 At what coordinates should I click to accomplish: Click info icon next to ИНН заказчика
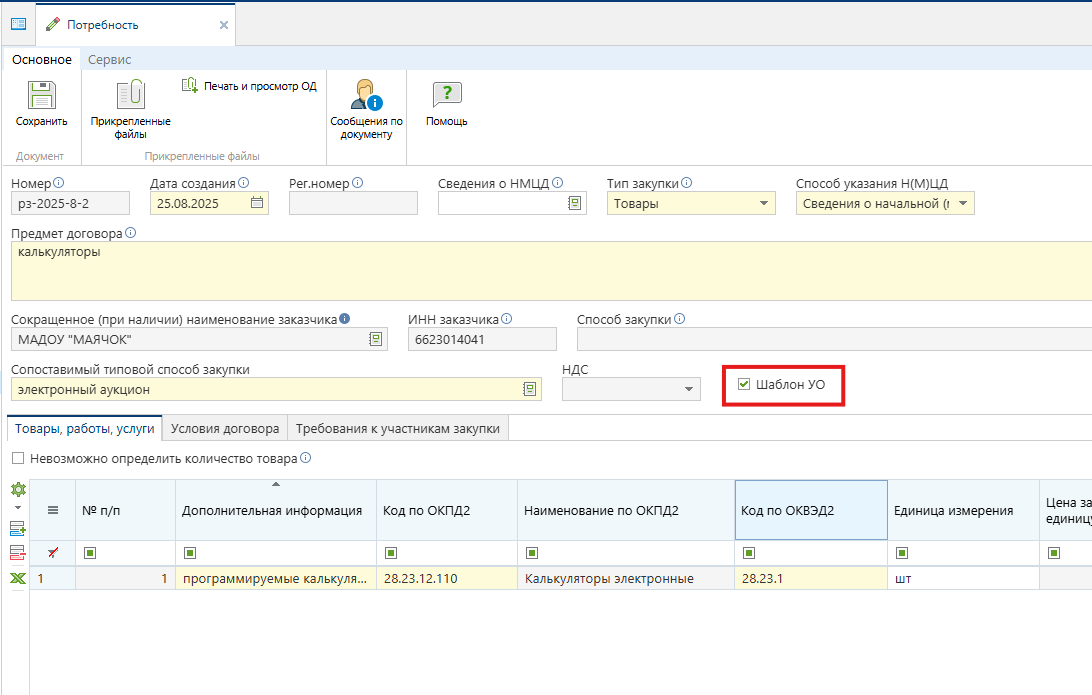506,318
